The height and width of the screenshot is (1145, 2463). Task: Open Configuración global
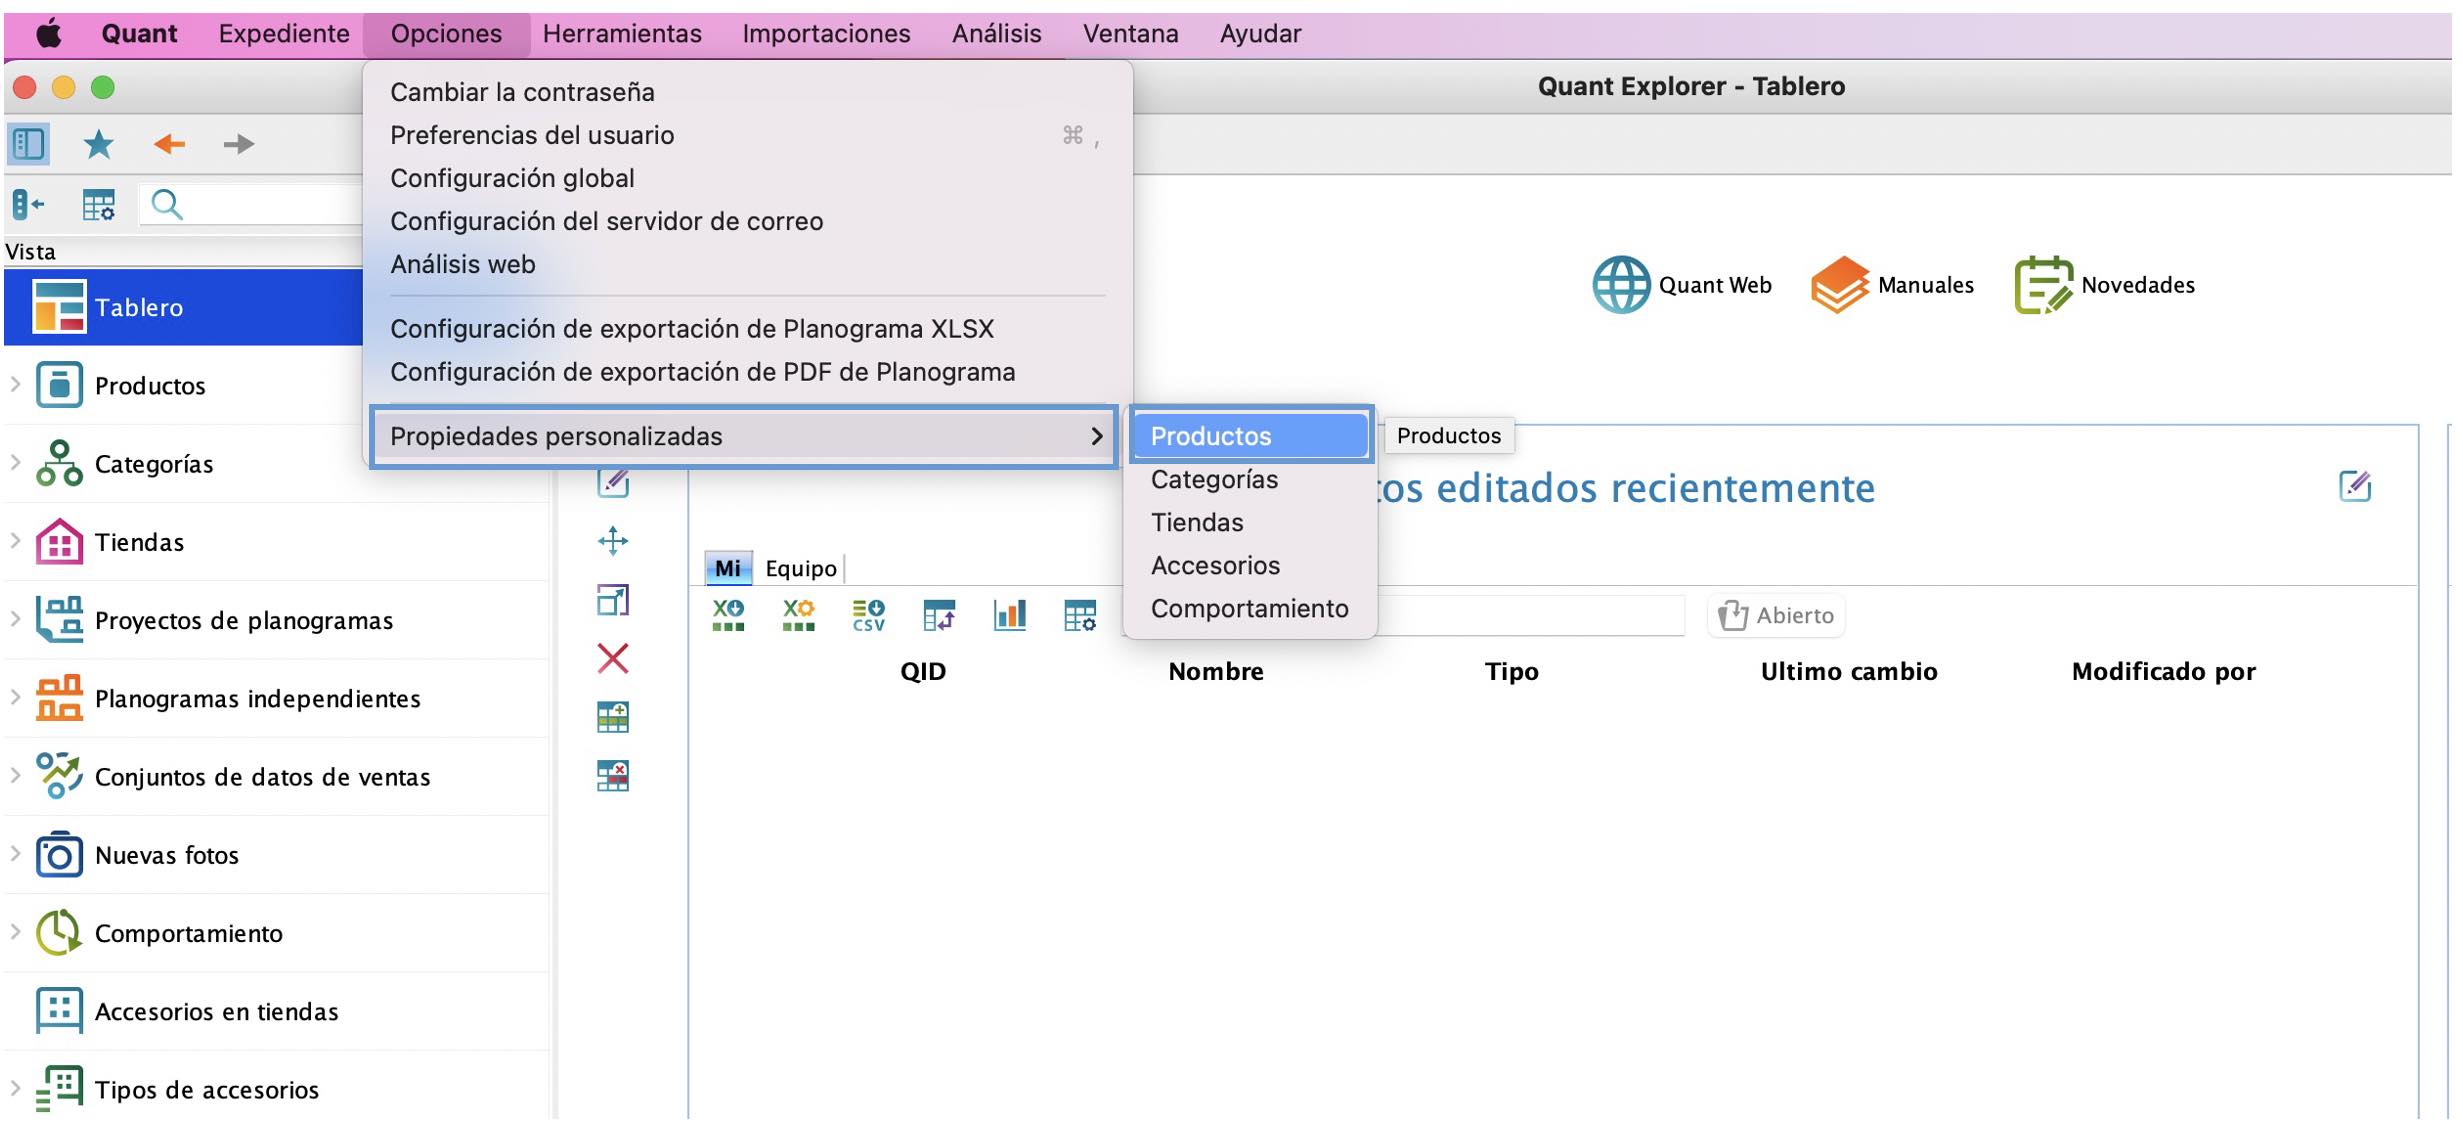(x=747, y=178)
